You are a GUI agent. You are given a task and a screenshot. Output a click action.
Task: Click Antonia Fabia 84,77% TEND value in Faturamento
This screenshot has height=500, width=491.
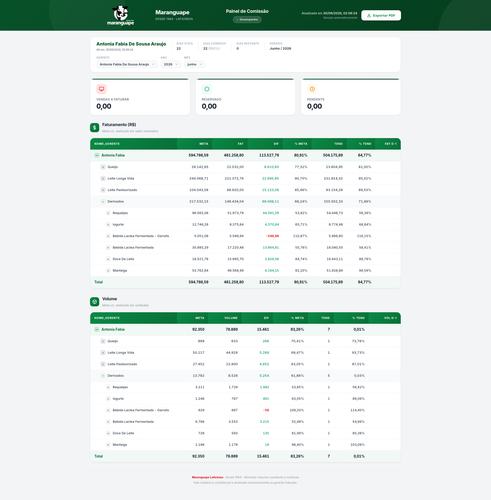(364, 155)
